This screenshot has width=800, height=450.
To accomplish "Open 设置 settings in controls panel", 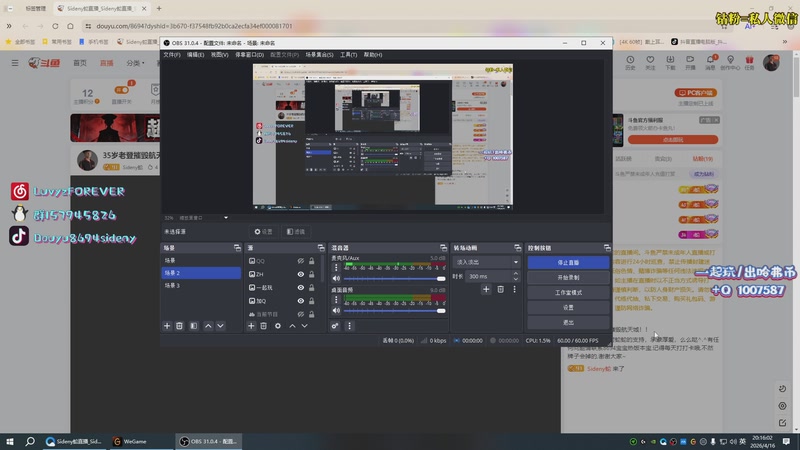I will [x=568, y=308].
